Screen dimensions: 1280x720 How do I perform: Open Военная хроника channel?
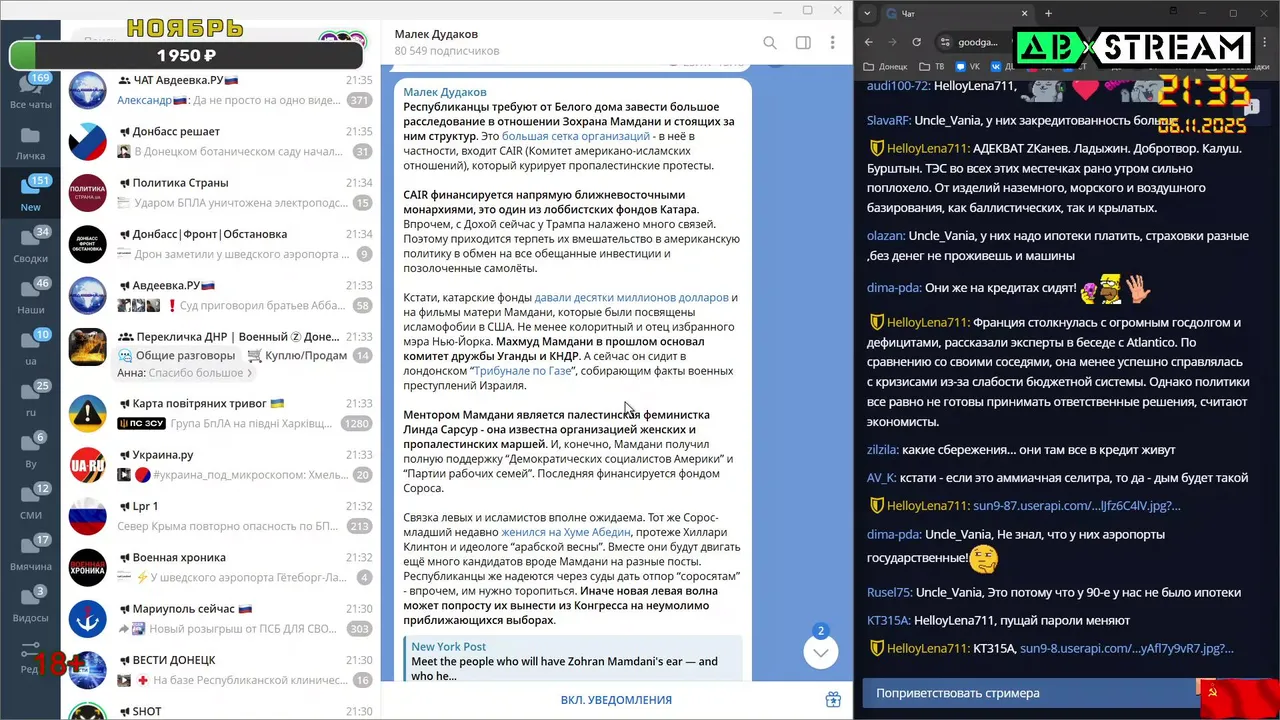[x=220, y=567]
